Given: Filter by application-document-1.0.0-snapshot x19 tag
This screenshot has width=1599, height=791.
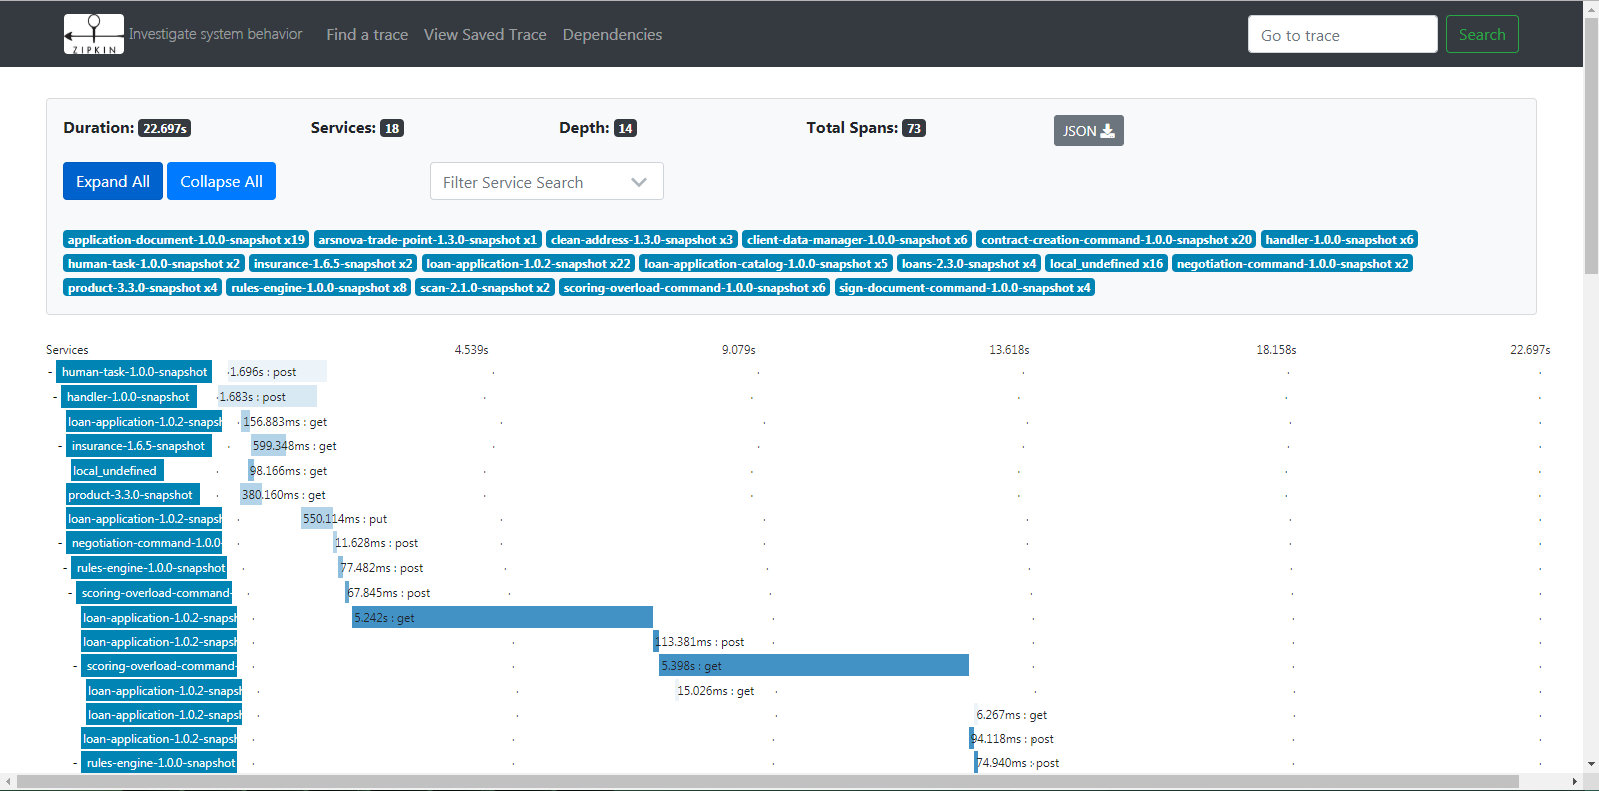Looking at the screenshot, I should (186, 240).
